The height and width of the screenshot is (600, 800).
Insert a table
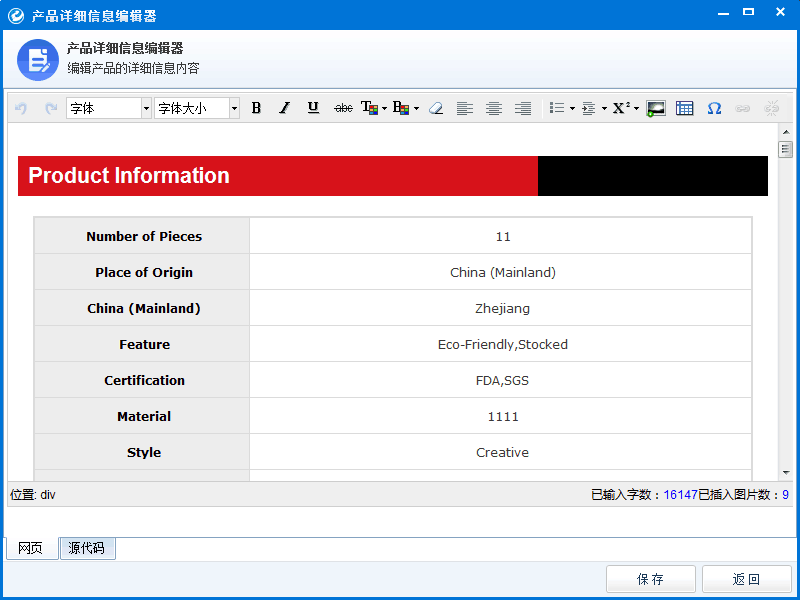coord(685,108)
